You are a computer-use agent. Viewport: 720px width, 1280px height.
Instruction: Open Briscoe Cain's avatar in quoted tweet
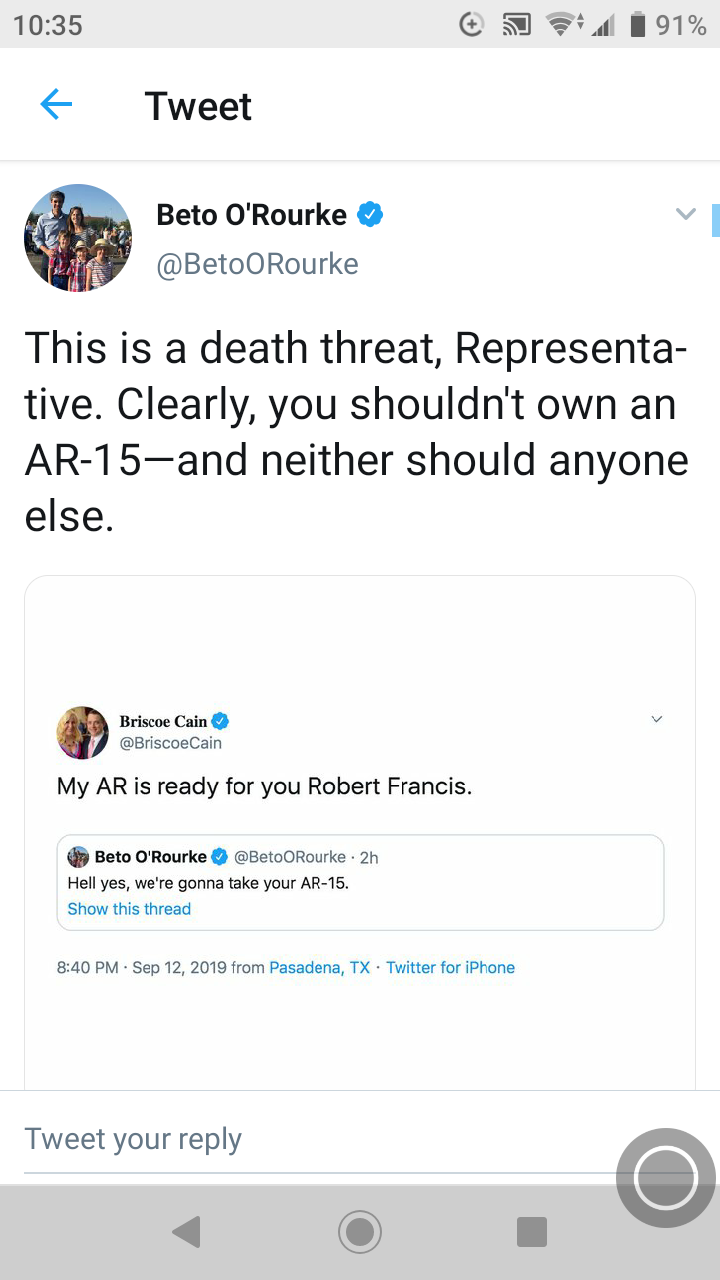(82, 732)
